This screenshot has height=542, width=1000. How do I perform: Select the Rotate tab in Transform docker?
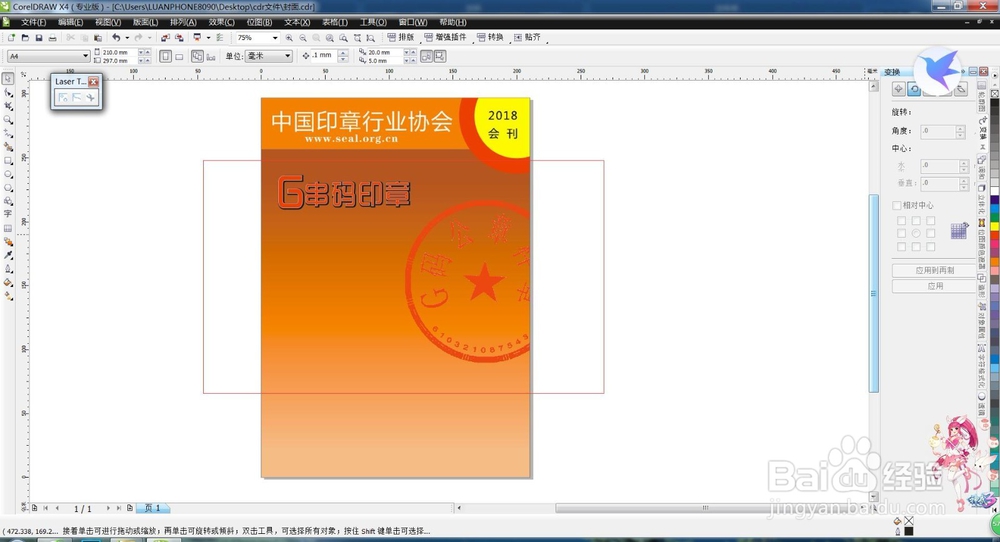(x=914, y=89)
